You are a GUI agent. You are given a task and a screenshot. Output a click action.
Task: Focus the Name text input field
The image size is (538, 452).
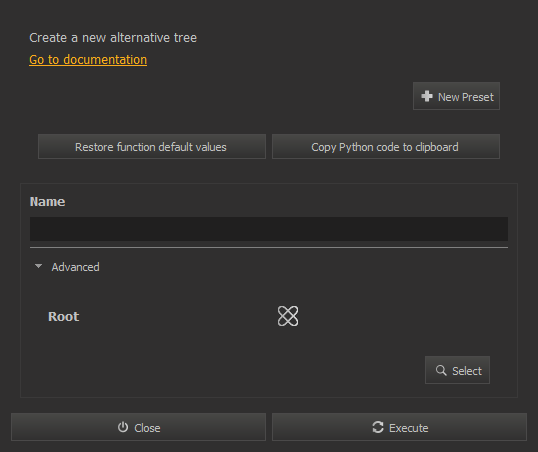(x=269, y=229)
